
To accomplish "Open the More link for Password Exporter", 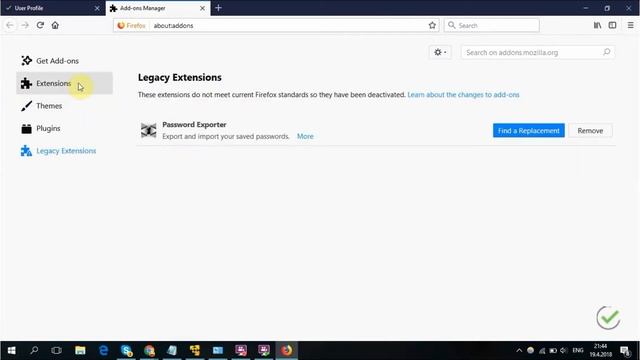I will [x=305, y=136].
